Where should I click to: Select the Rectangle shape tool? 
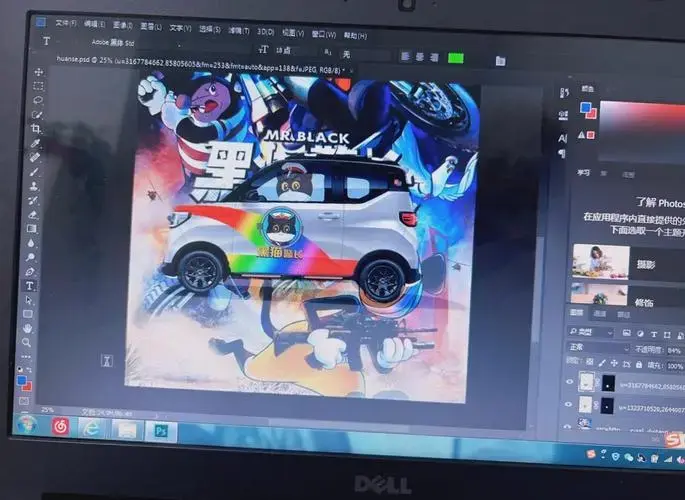28,314
